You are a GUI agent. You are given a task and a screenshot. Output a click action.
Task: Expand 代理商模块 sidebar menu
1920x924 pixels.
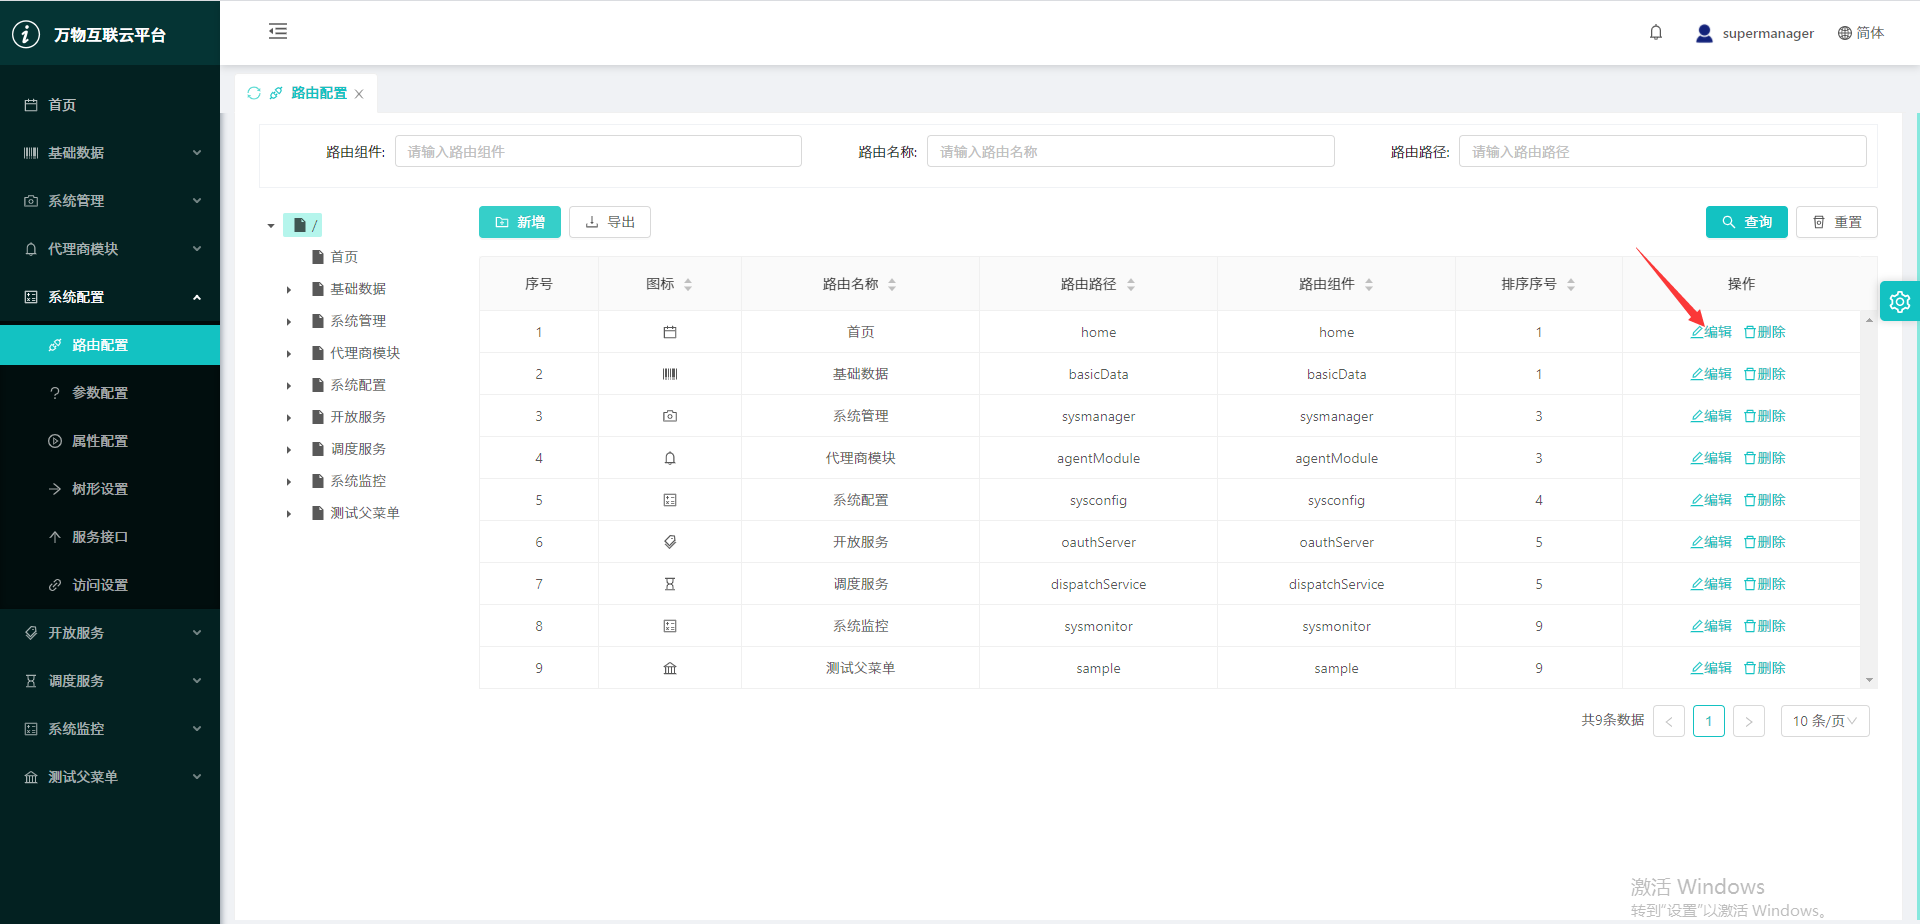pyautogui.click(x=110, y=249)
